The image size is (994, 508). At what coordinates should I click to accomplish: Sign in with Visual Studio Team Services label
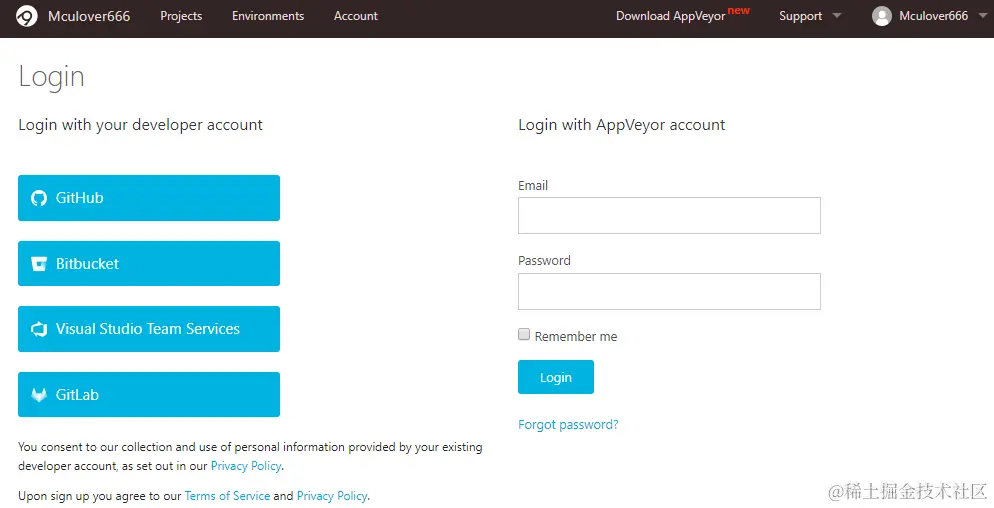click(148, 329)
